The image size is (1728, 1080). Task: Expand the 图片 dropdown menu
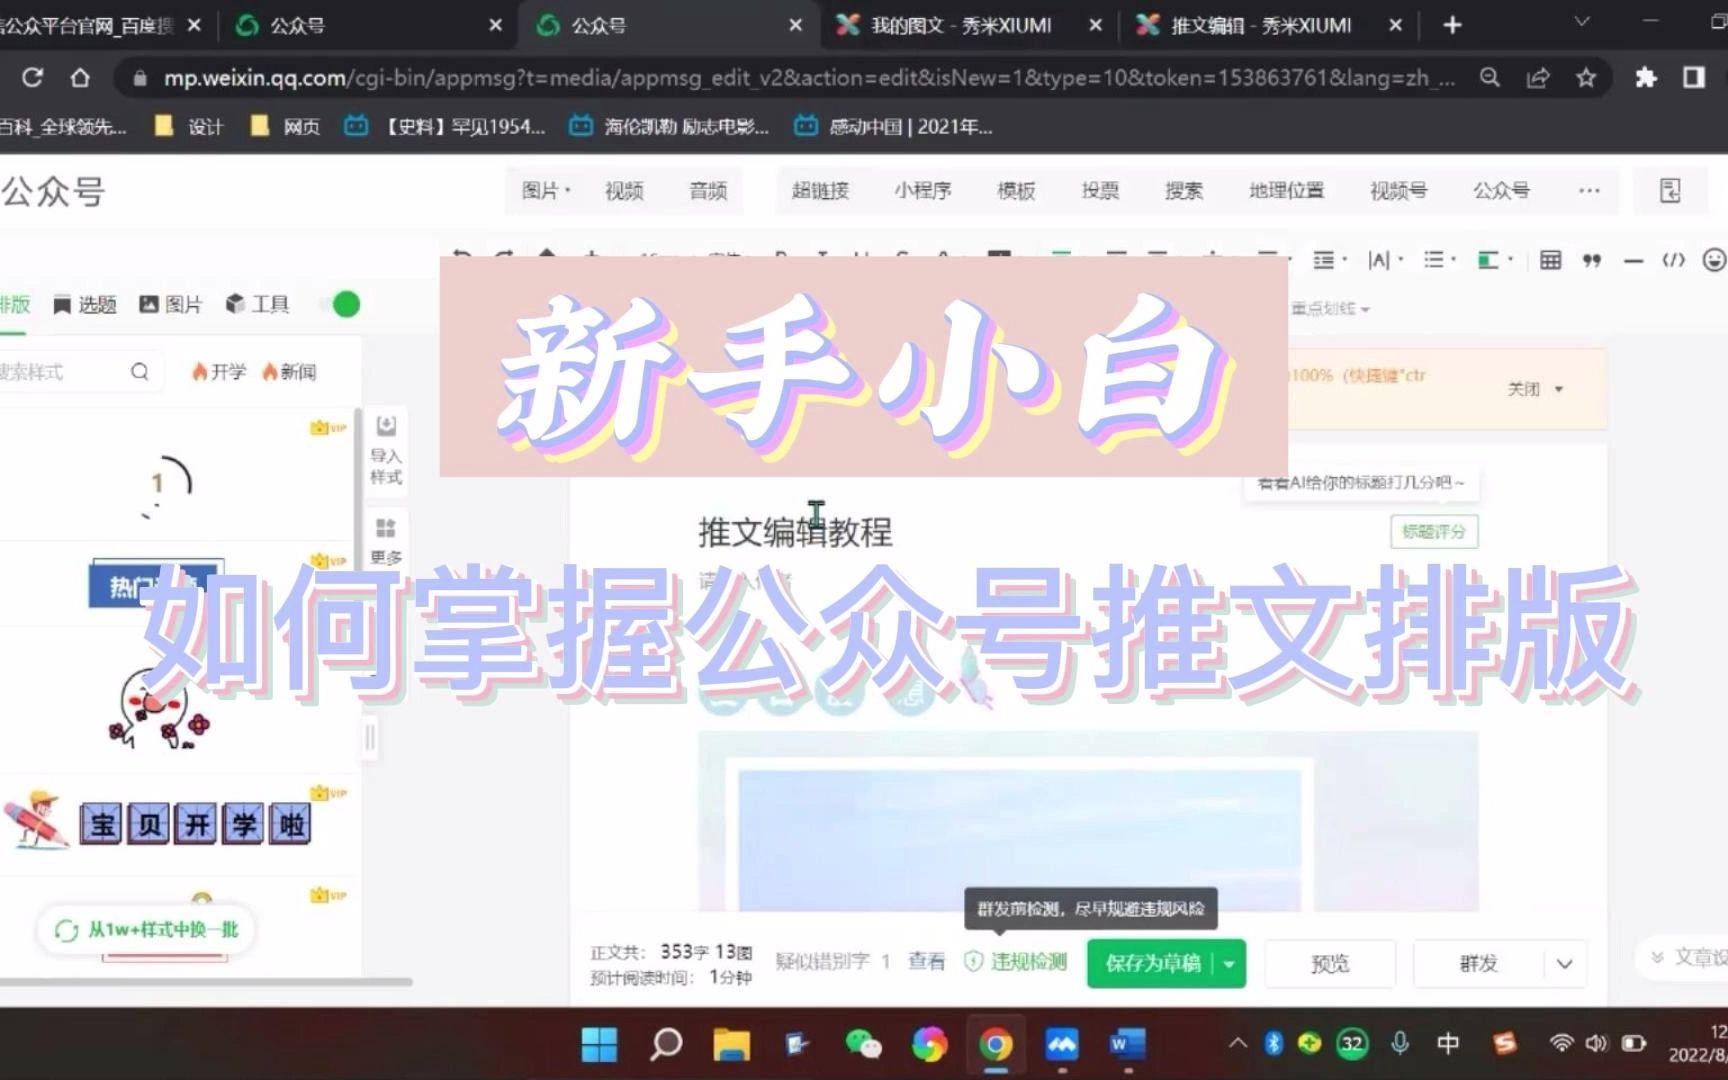(x=545, y=191)
